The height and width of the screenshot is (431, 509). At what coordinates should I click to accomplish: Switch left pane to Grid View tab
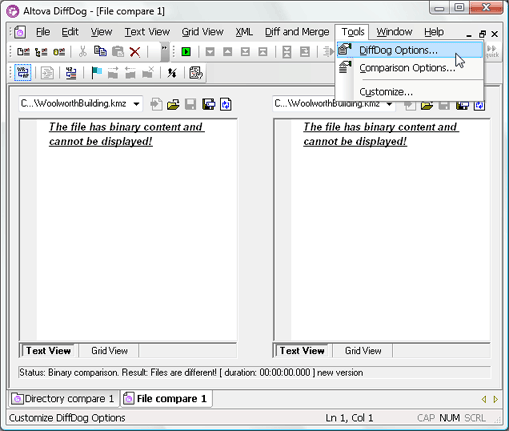109,351
